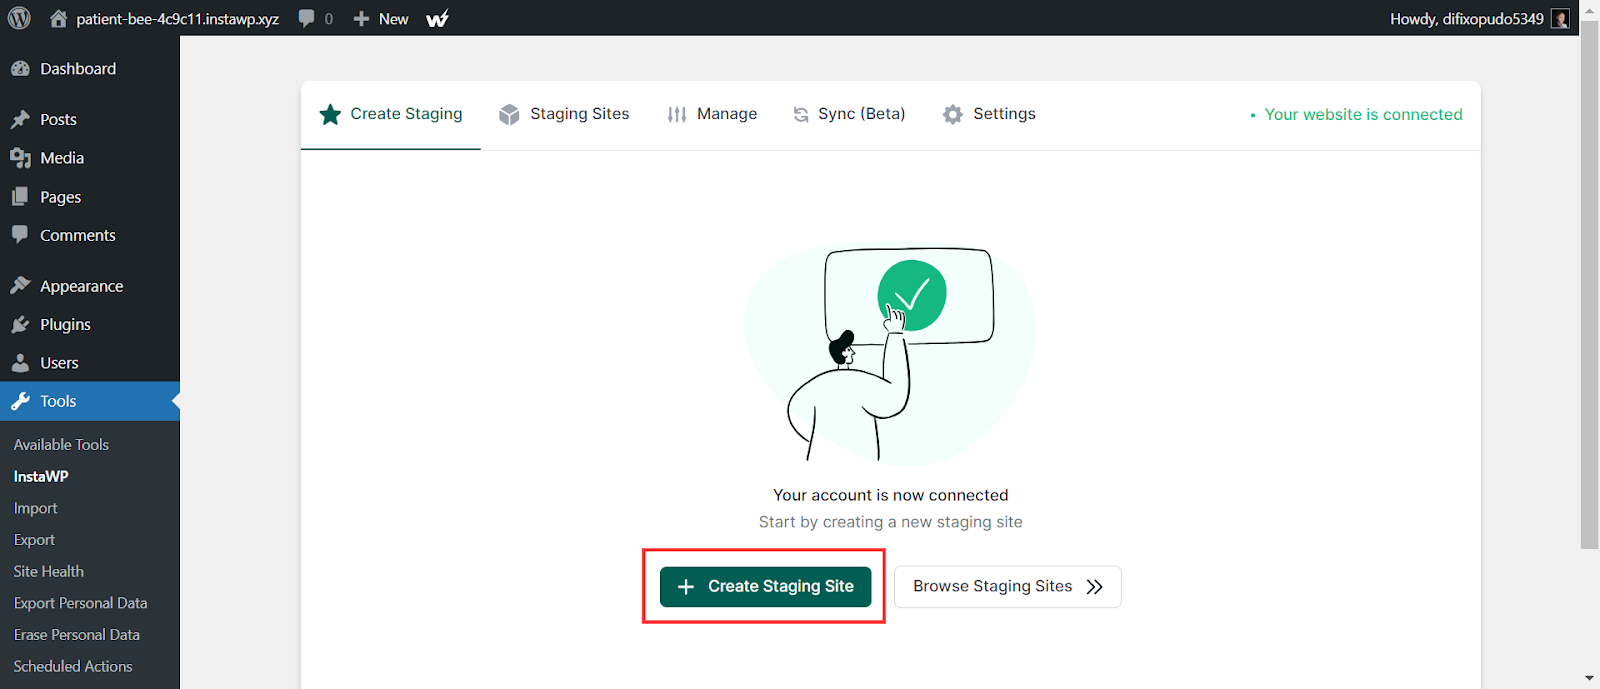Open the Export submenu link

pyautogui.click(x=34, y=540)
